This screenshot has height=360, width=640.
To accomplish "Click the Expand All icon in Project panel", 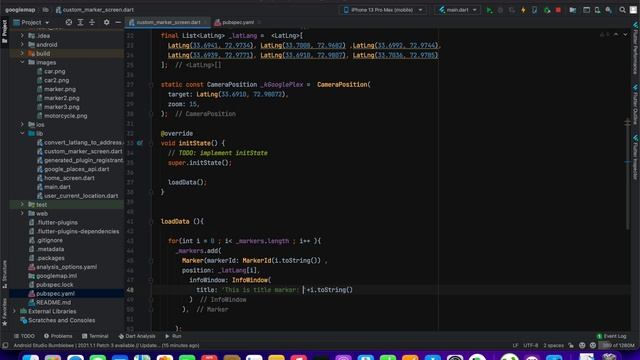I will point(80,22).
